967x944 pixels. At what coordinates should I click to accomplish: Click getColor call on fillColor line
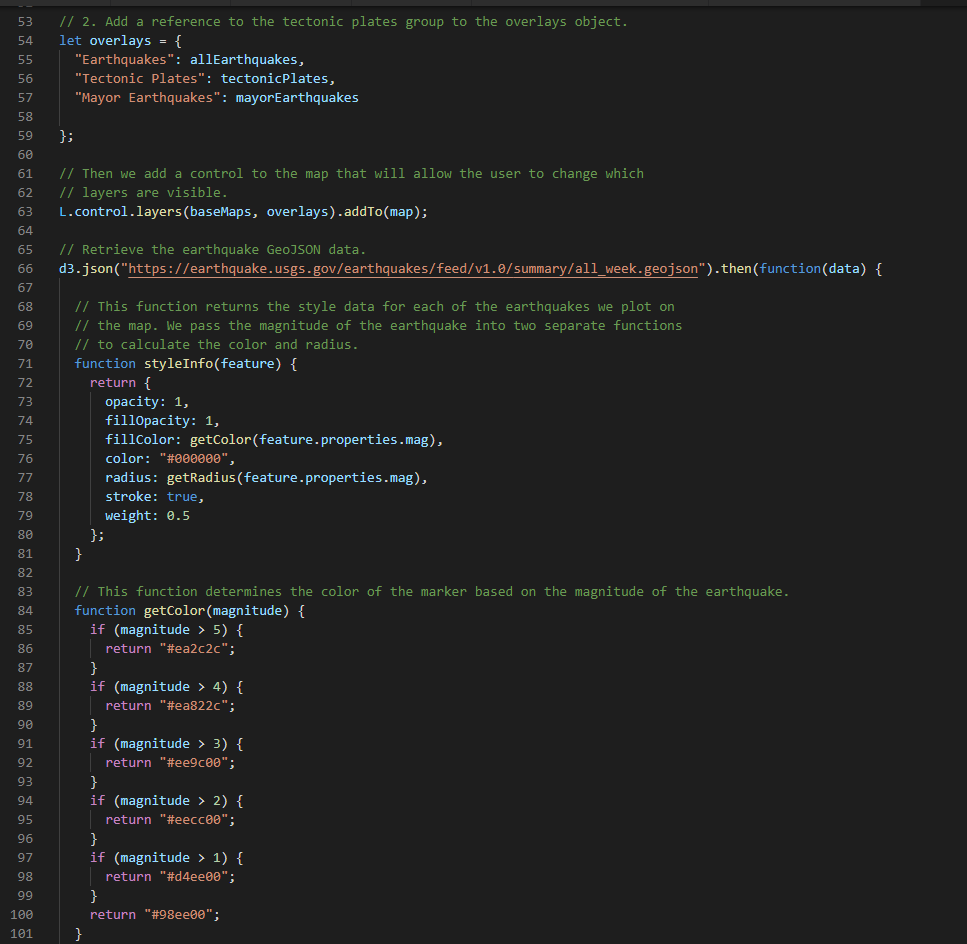click(x=313, y=440)
